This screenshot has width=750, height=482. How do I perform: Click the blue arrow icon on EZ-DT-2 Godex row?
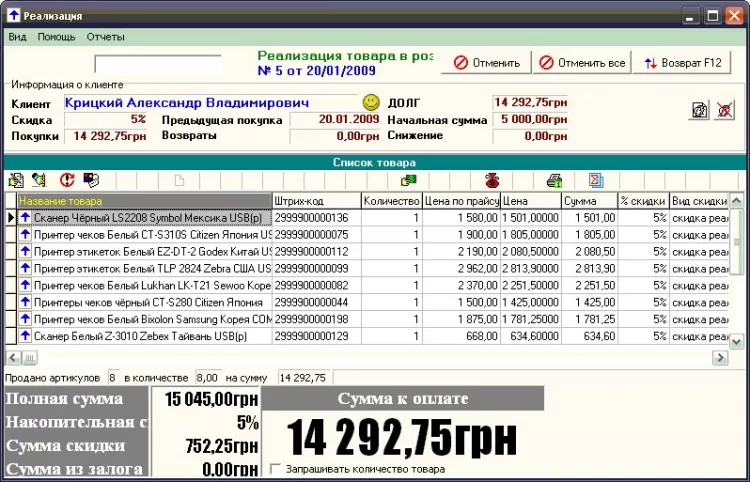[x=25, y=251]
